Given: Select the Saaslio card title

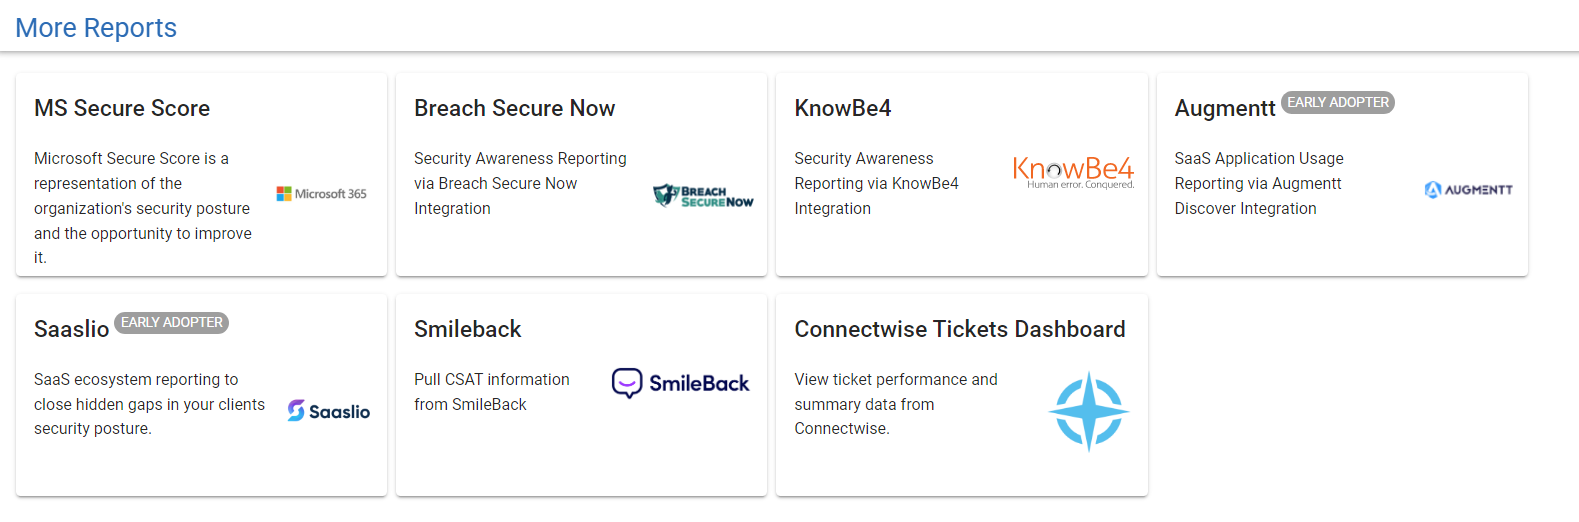Looking at the screenshot, I should point(71,329).
